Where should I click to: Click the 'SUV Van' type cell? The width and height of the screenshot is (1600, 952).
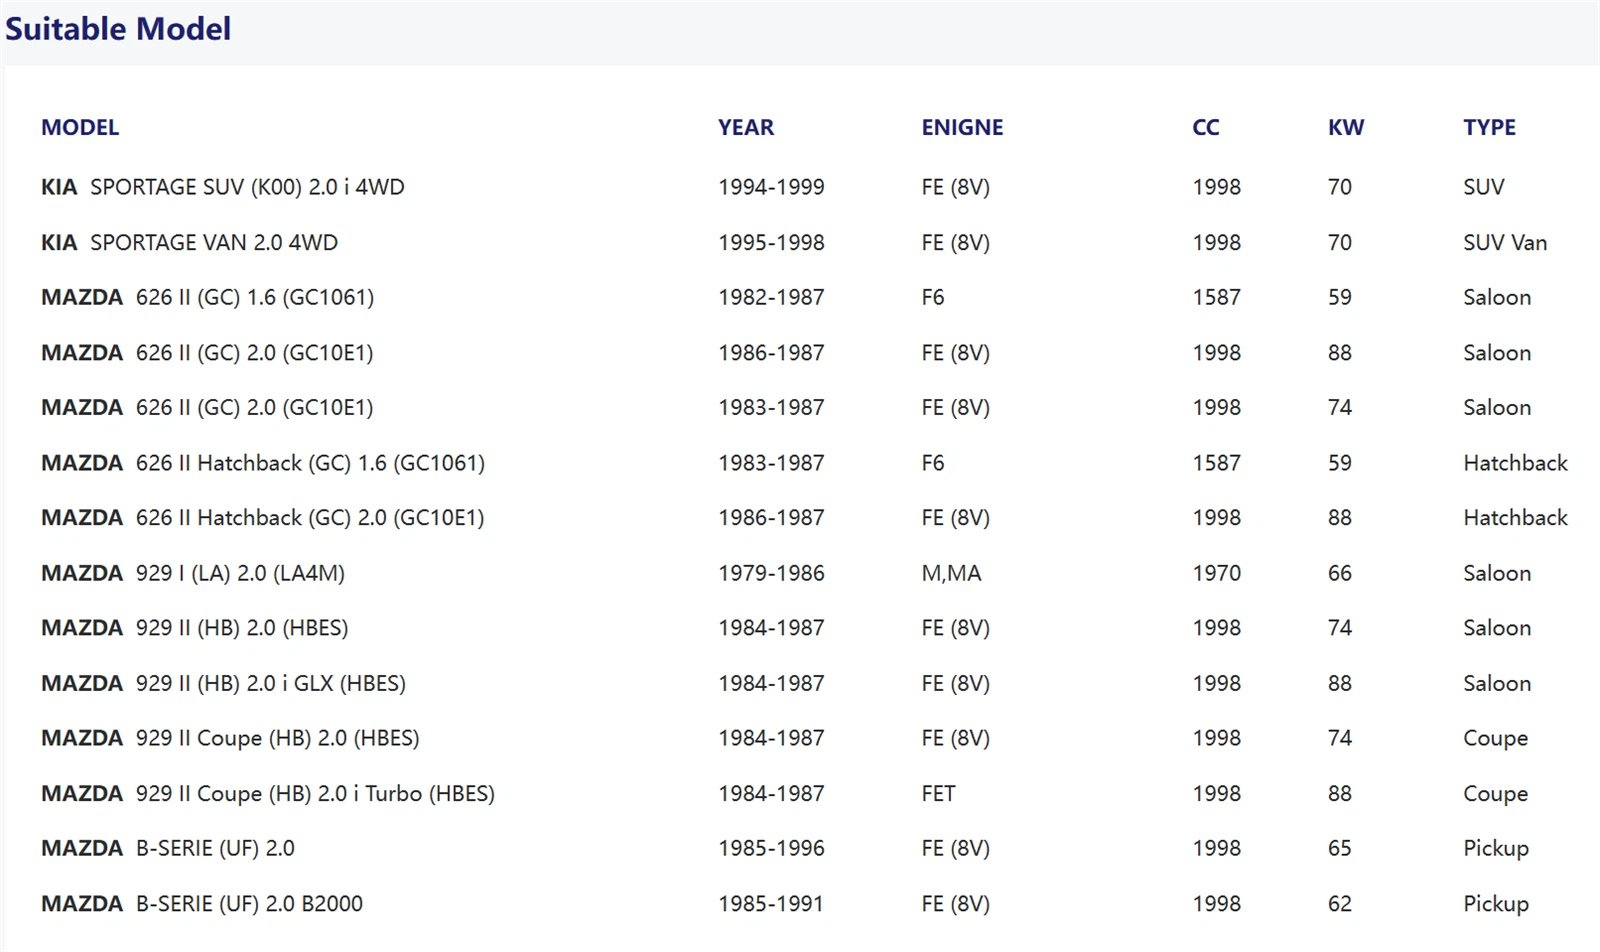tap(1505, 242)
